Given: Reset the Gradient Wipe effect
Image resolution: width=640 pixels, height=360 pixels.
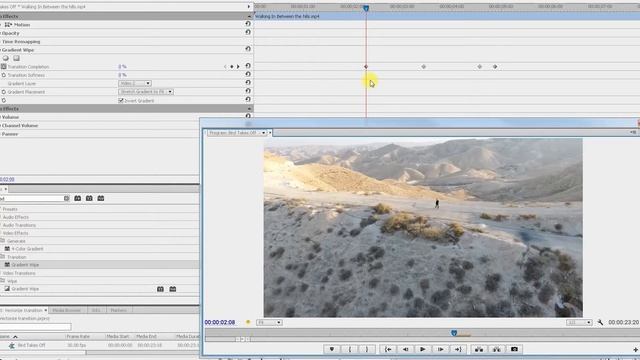Looking at the screenshot, I should click(x=248, y=49).
